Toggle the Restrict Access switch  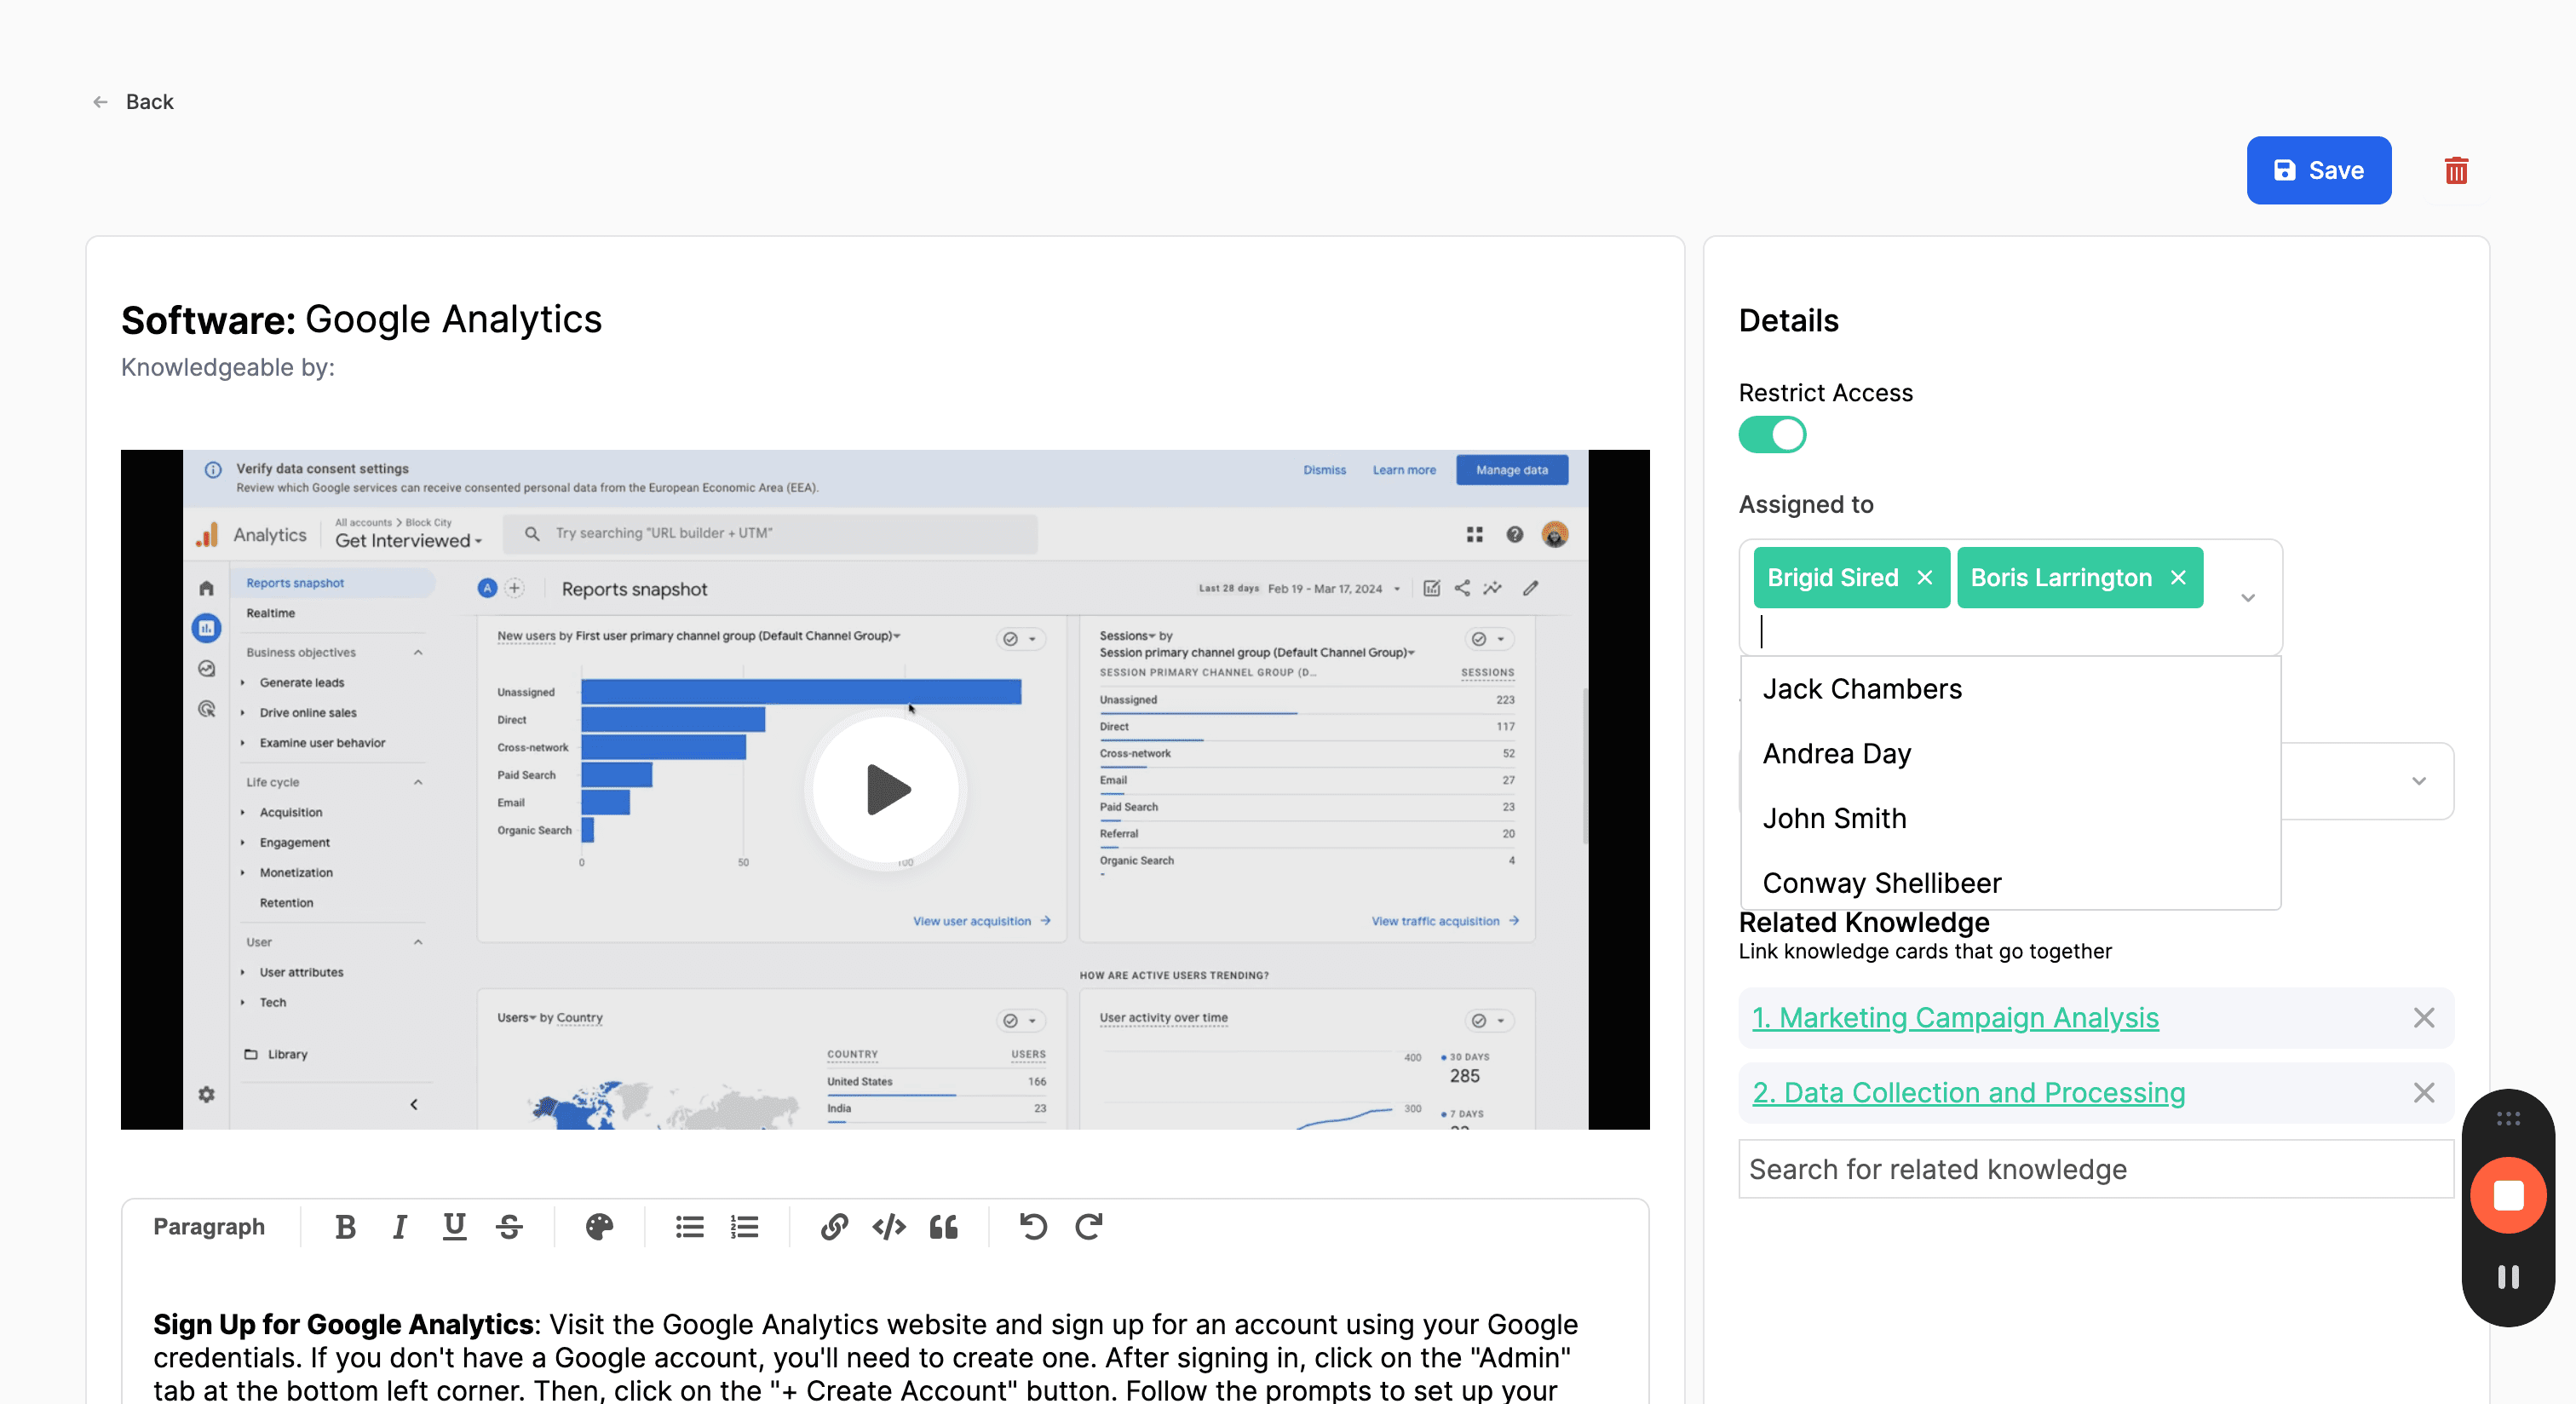point(1772,435)
